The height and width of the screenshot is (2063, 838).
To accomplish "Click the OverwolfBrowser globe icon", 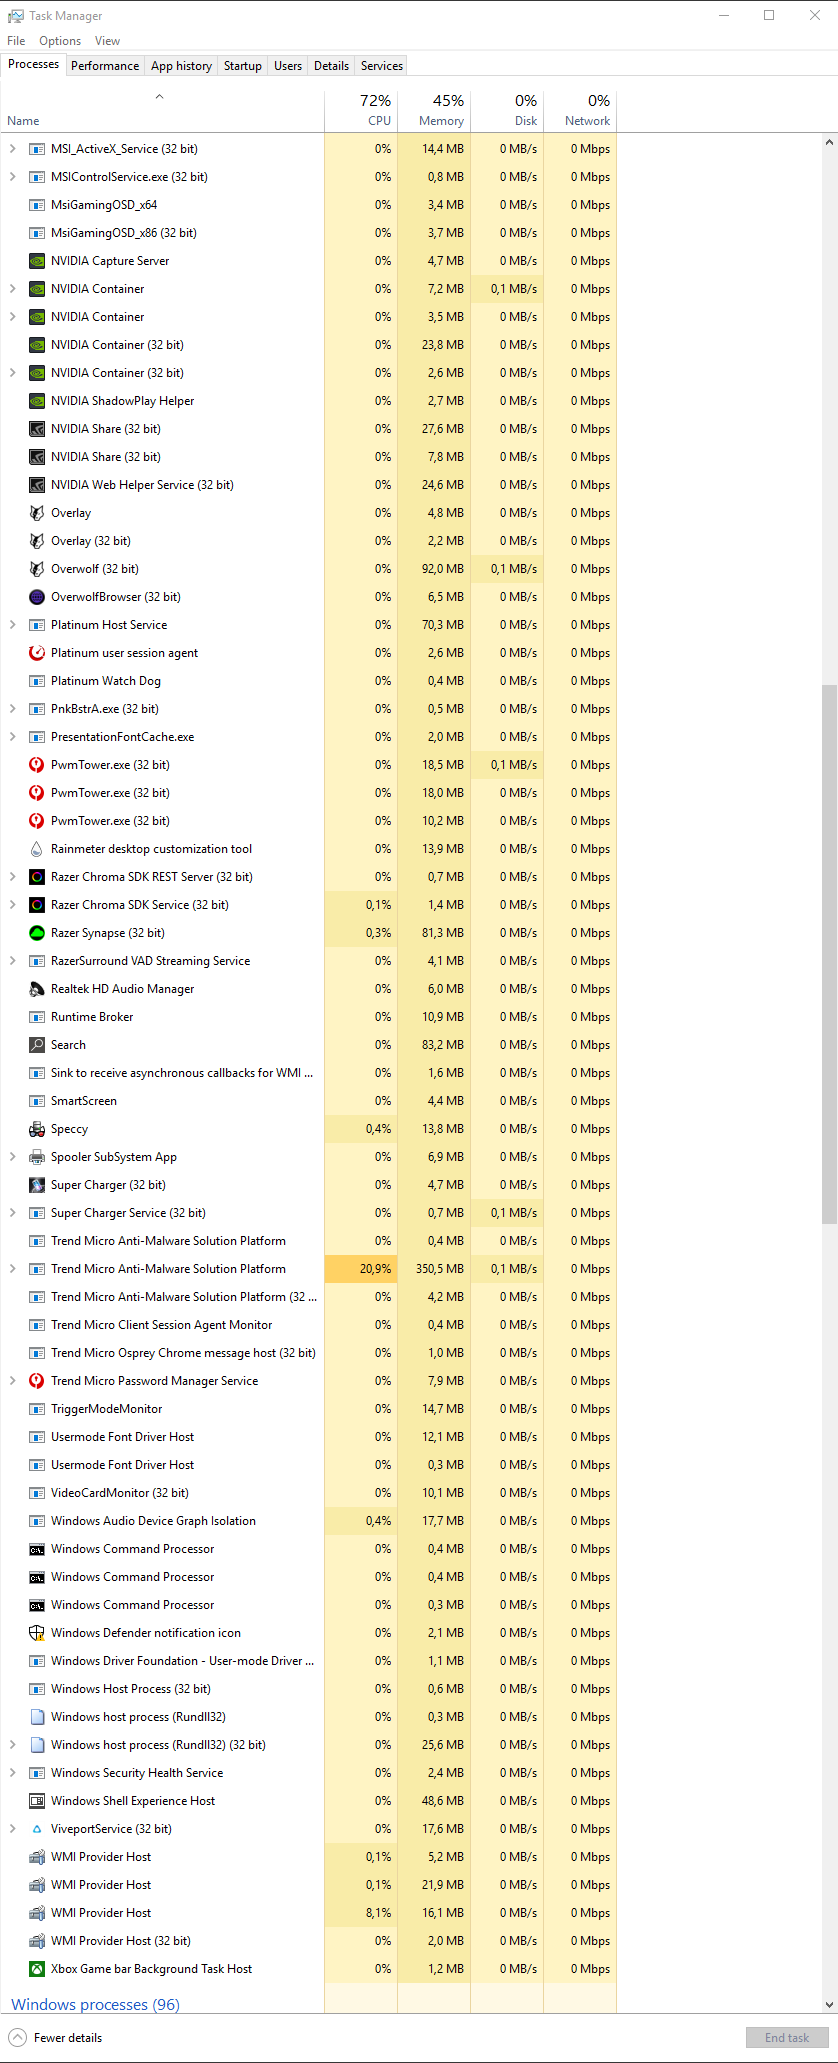I will 37,597.
